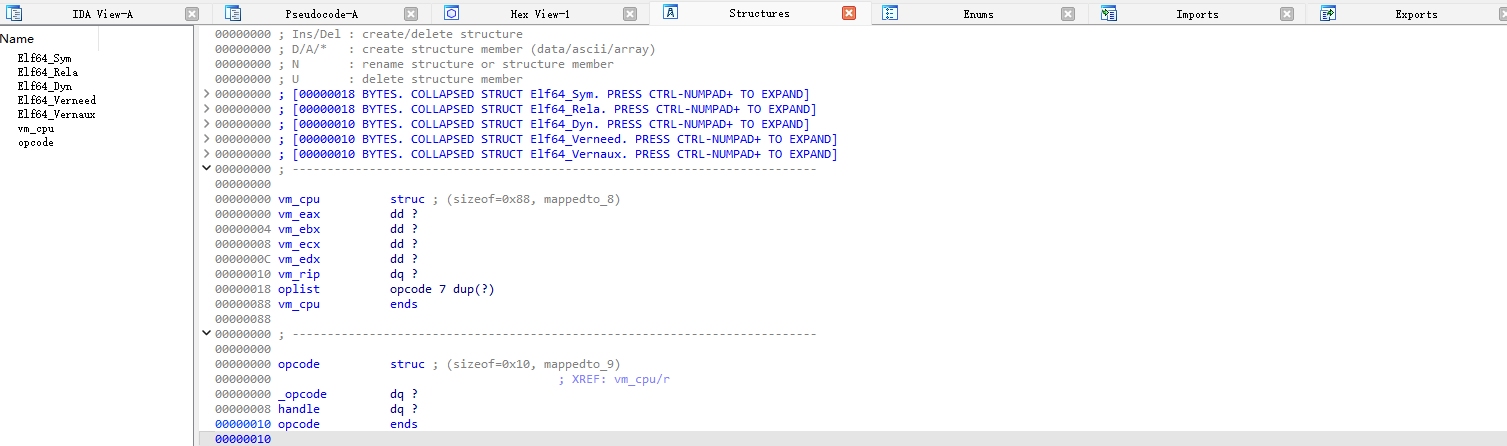
Task: Select Elf64_Verneed in the Name list
Action: point(56,100)
